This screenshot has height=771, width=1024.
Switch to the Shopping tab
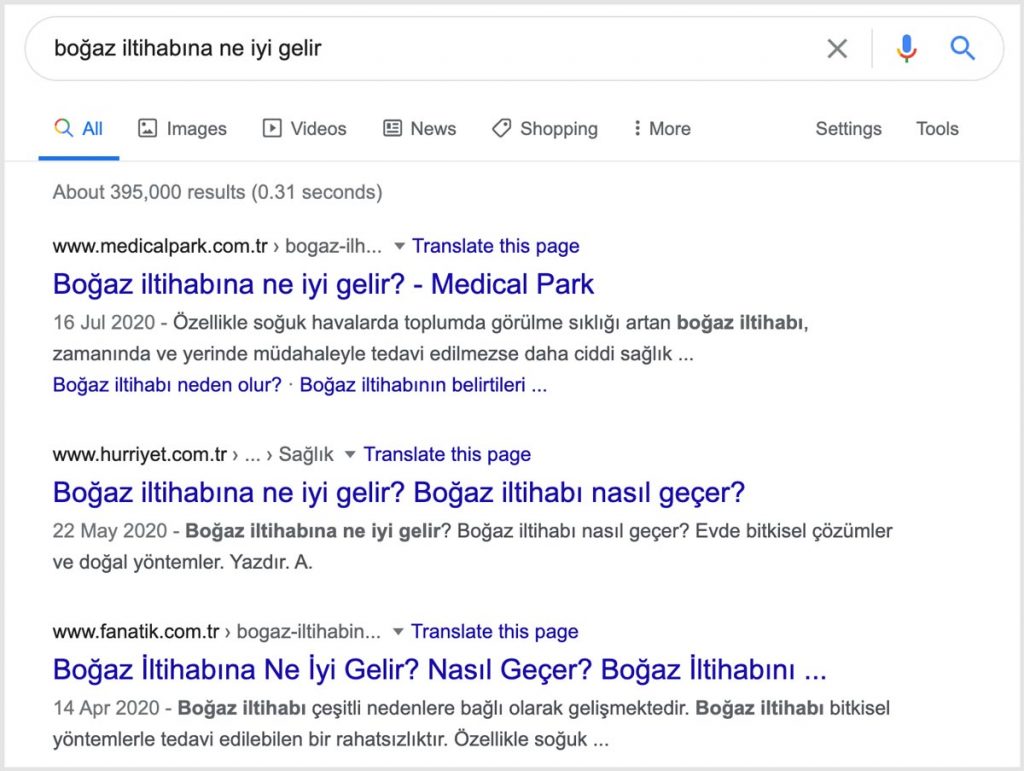coord(558,129)
